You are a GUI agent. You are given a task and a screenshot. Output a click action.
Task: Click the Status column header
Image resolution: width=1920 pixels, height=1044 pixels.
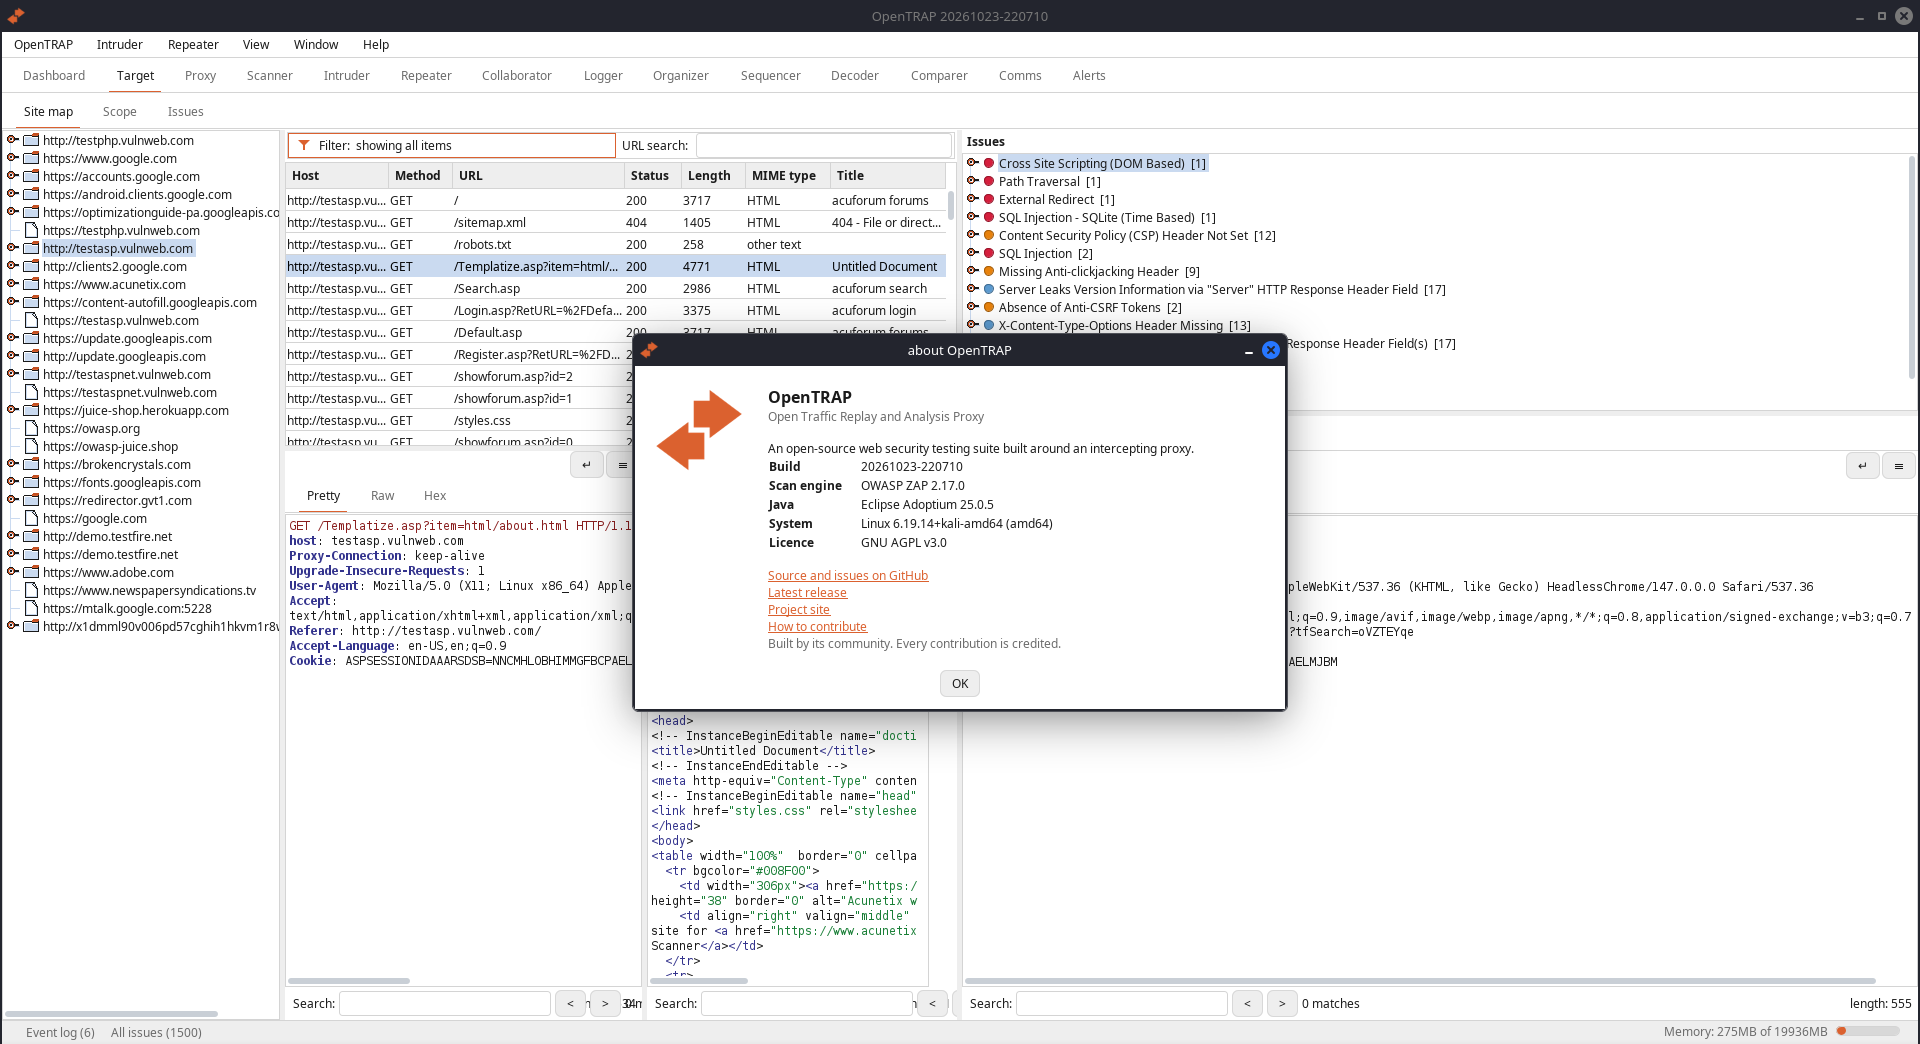pos(652,175)
